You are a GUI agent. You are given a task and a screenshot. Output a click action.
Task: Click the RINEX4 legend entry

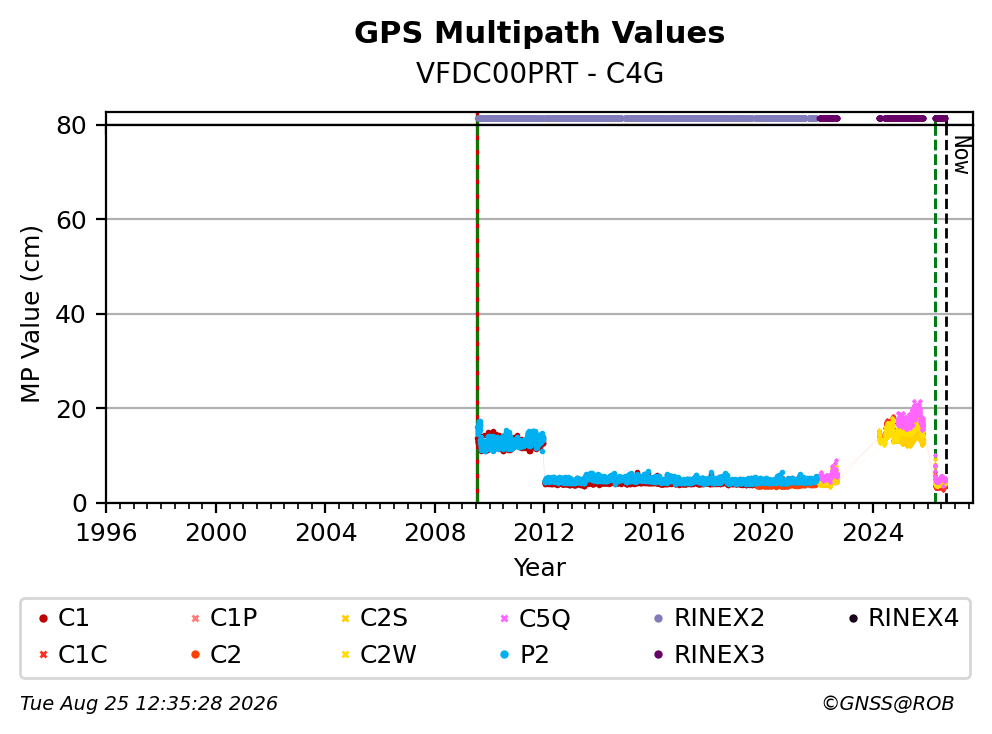(905, 618)
